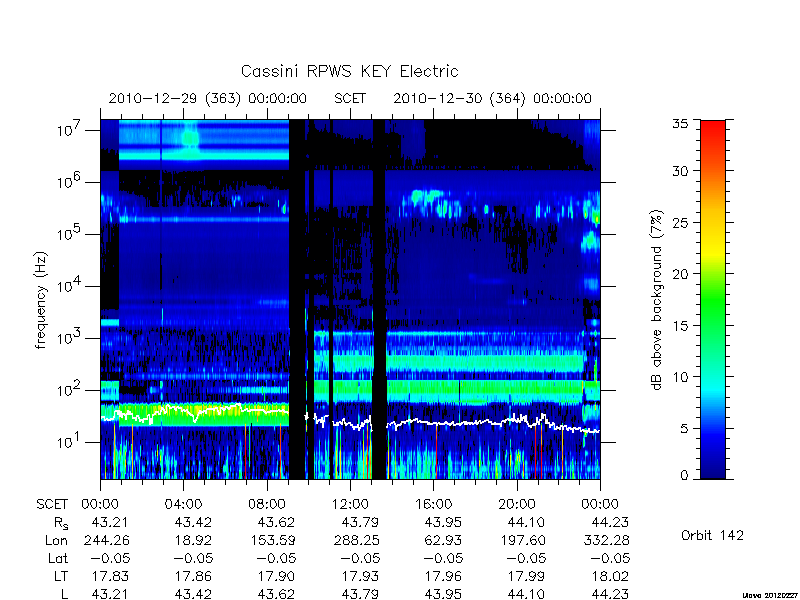Click the 'Lat' row label

[58, 558]
